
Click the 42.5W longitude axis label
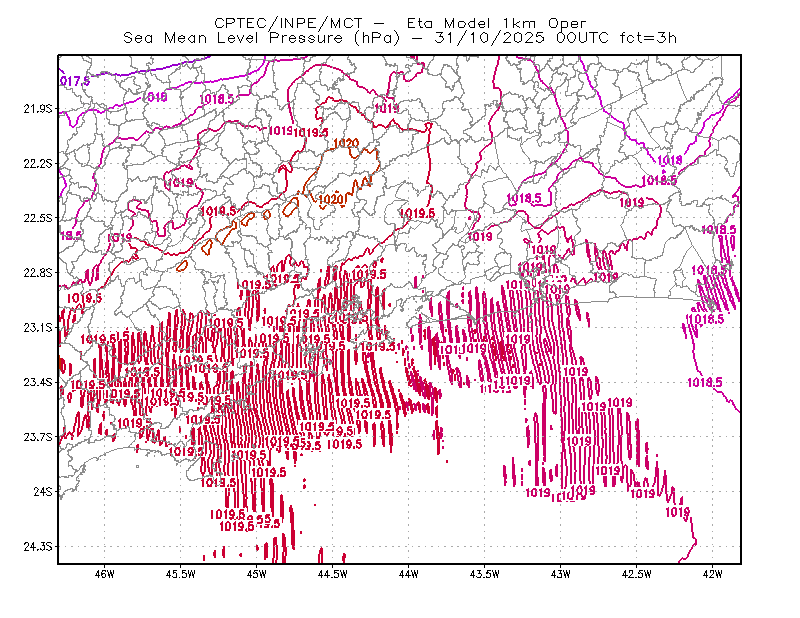click(637, 574)
